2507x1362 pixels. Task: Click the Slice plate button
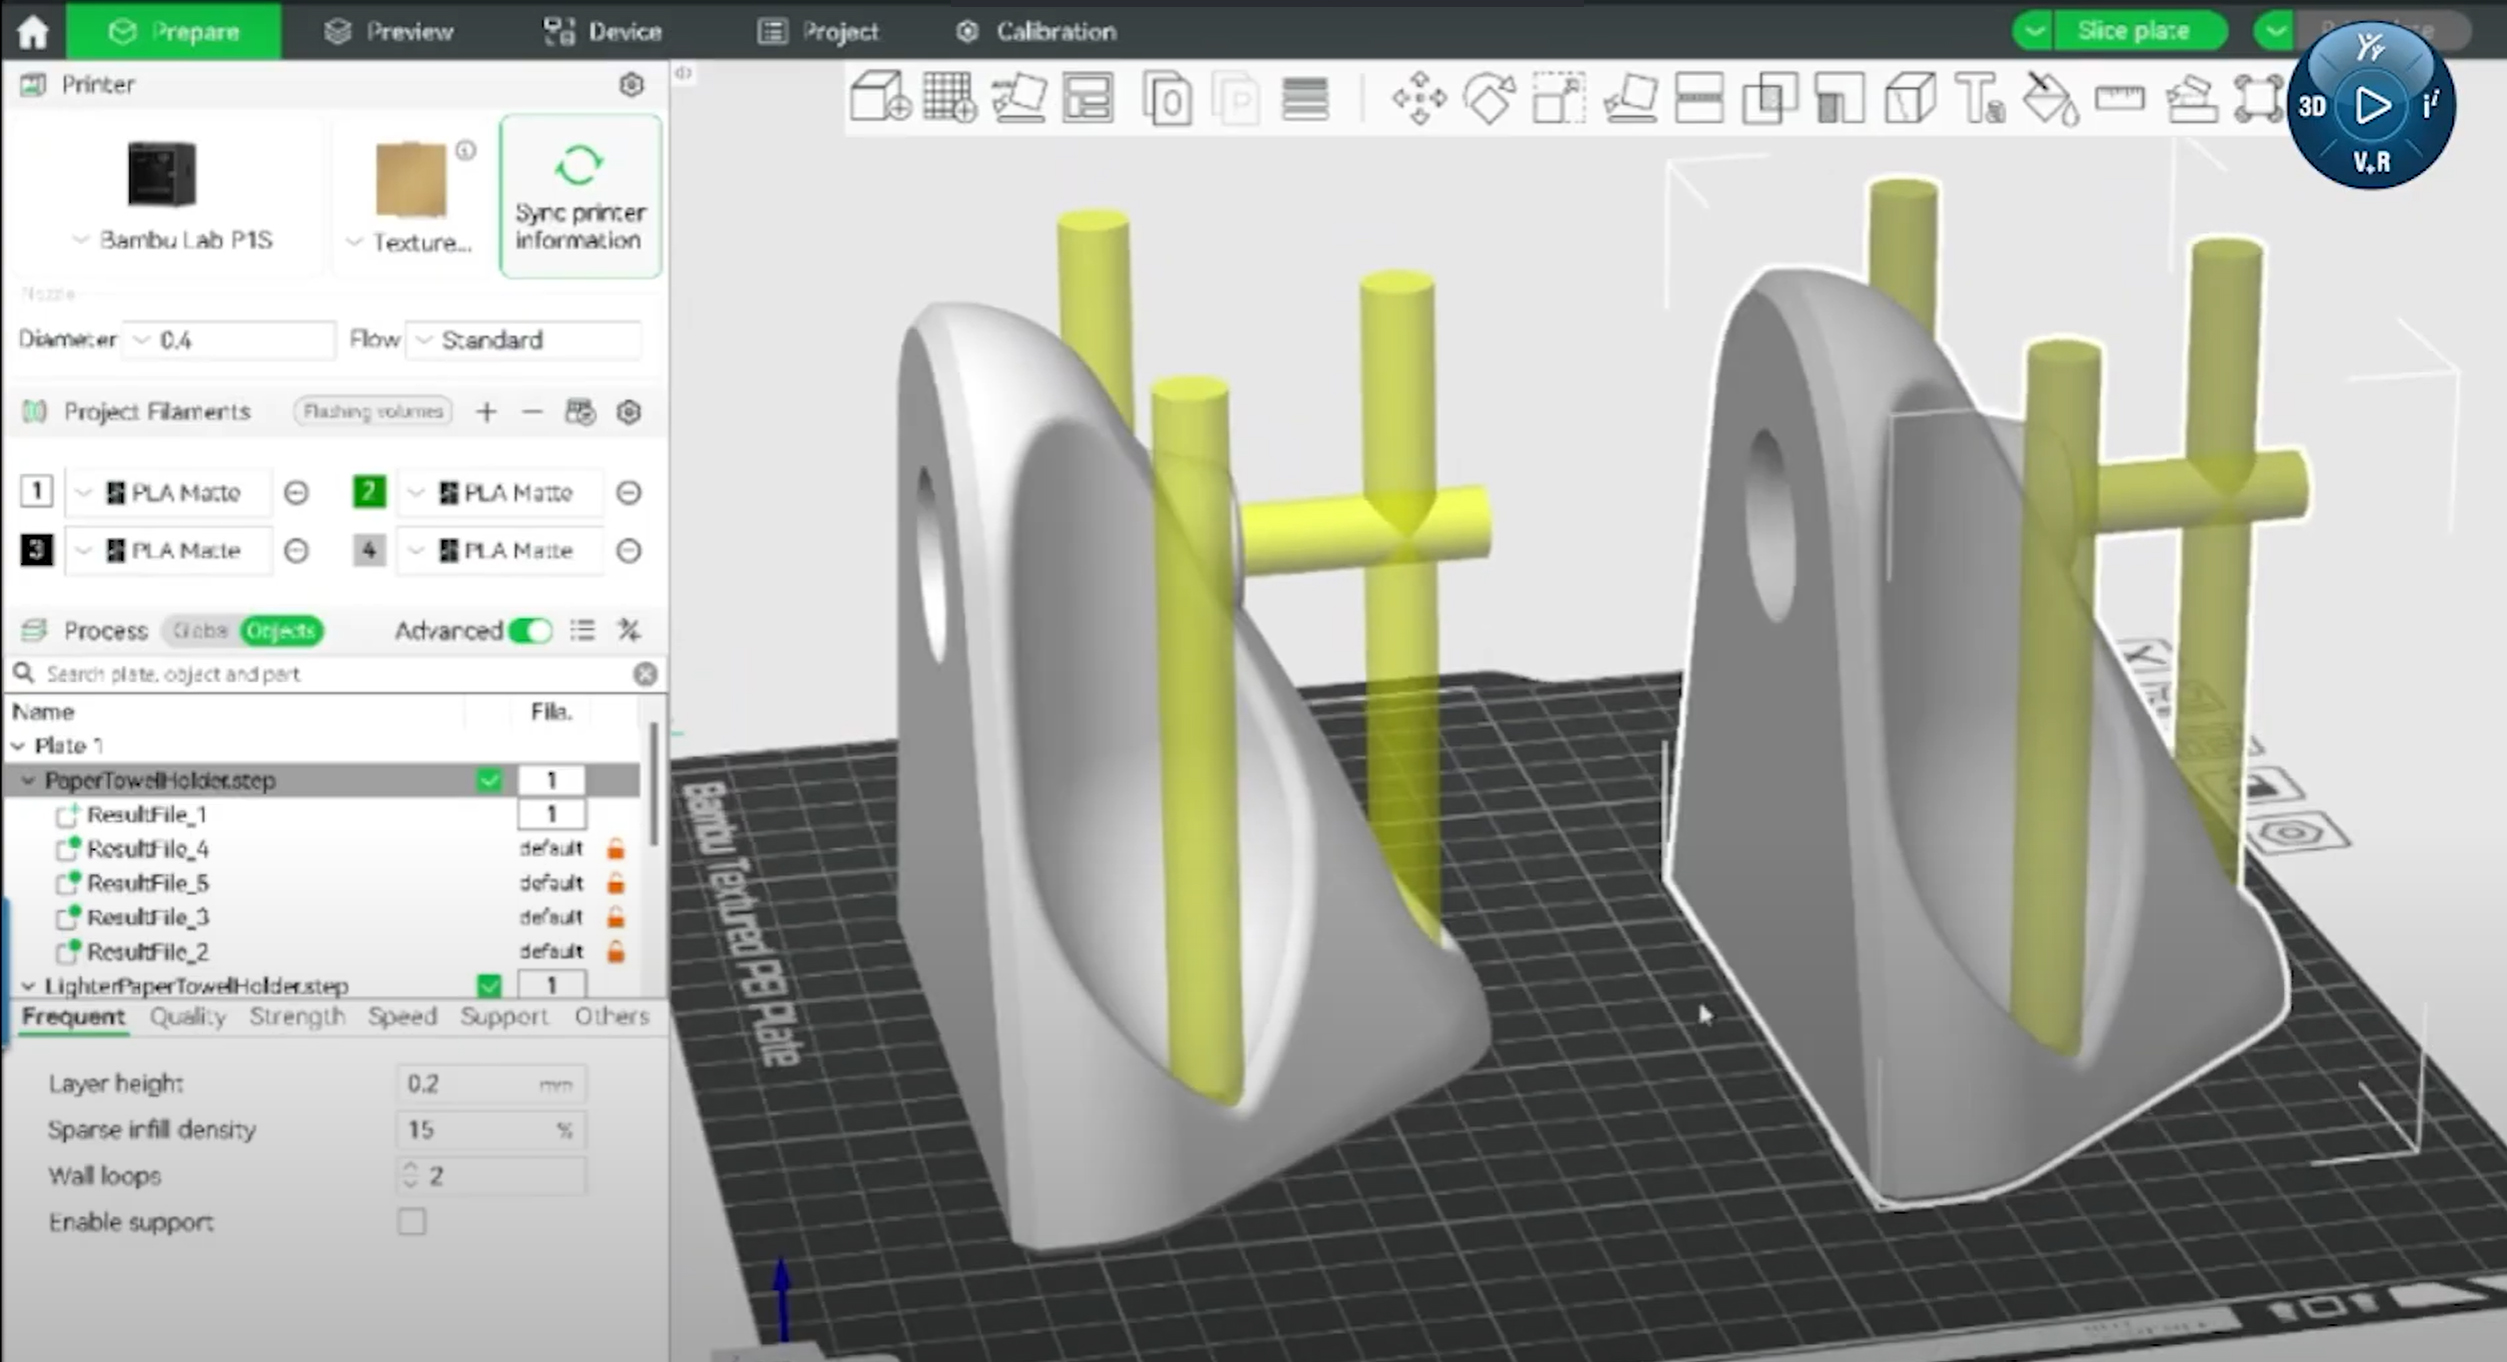(x=2132, y=31)
